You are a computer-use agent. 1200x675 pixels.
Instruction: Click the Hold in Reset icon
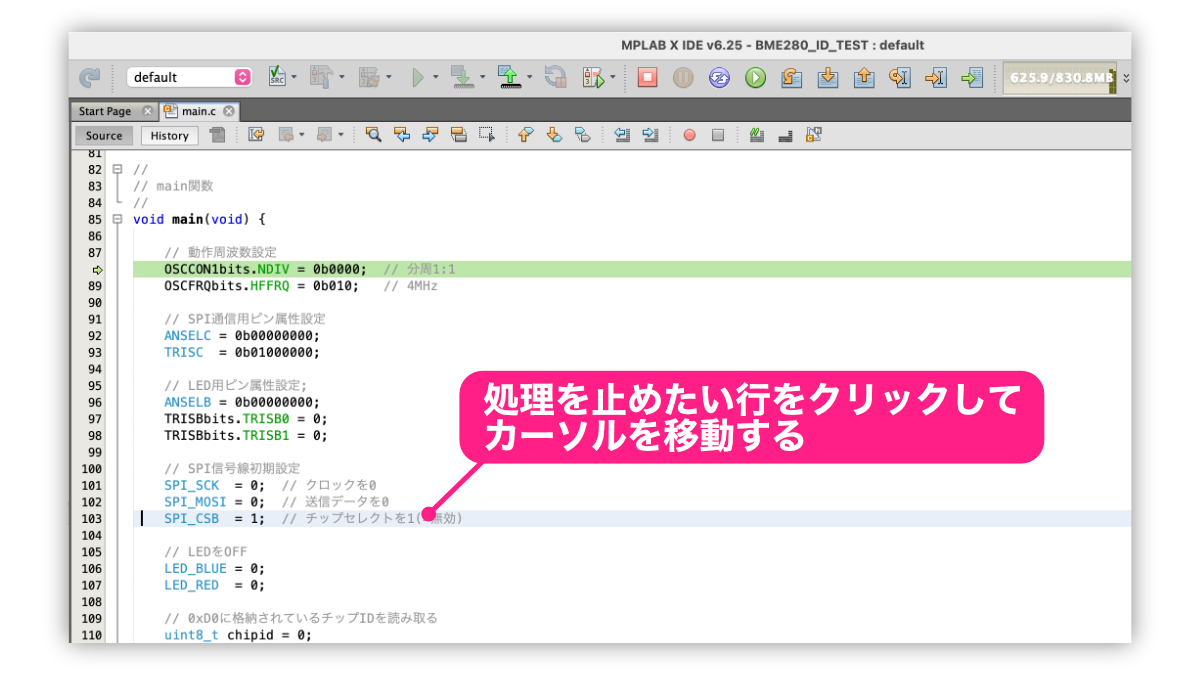[x=556, y=77]
